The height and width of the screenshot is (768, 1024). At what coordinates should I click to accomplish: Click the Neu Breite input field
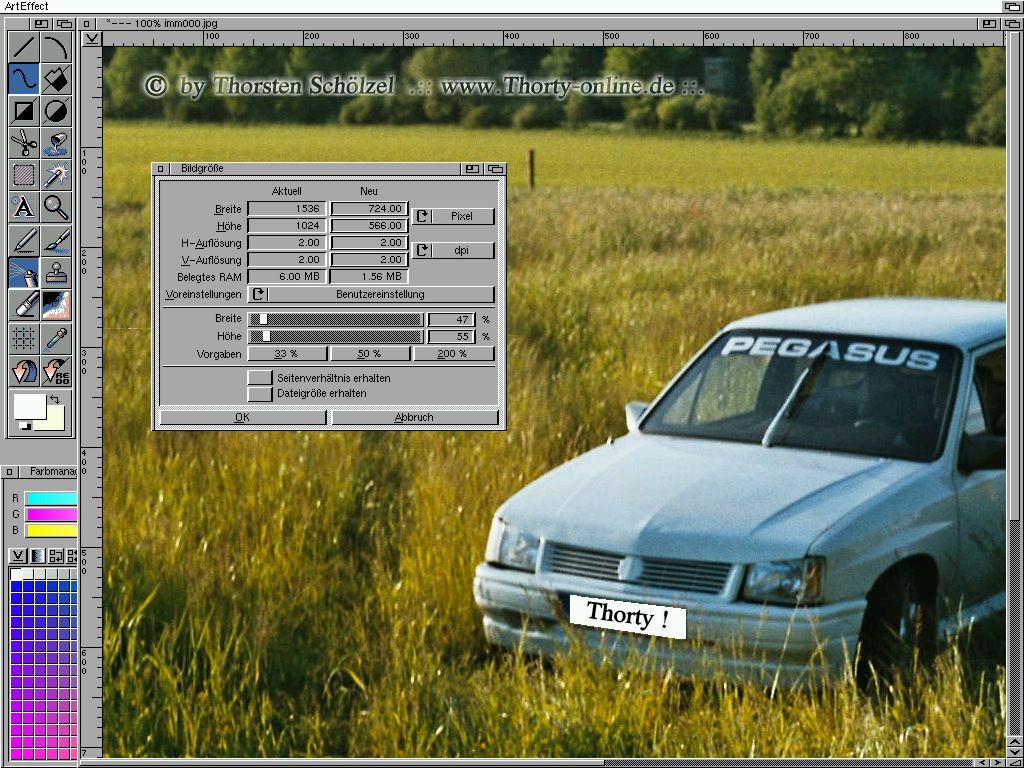tap(369, 209)
